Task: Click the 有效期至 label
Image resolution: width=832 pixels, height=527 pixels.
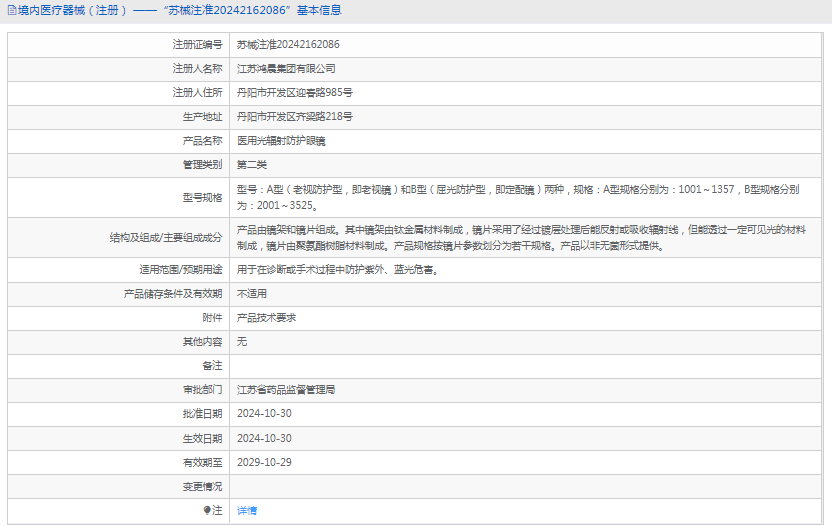Action: click(x=202, y=462)
